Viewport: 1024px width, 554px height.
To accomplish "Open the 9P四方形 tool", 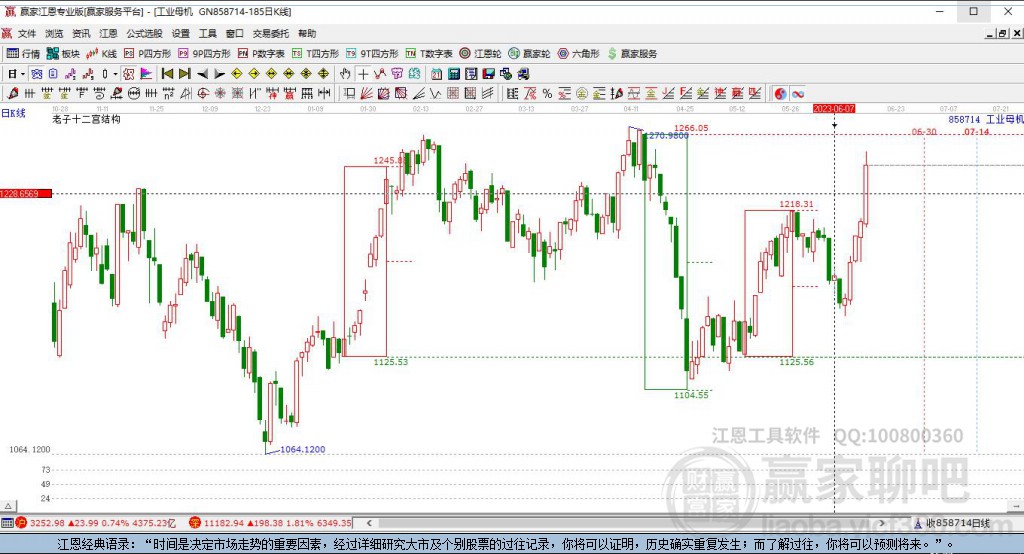I will pyautogui.click(x=204, y=54).
